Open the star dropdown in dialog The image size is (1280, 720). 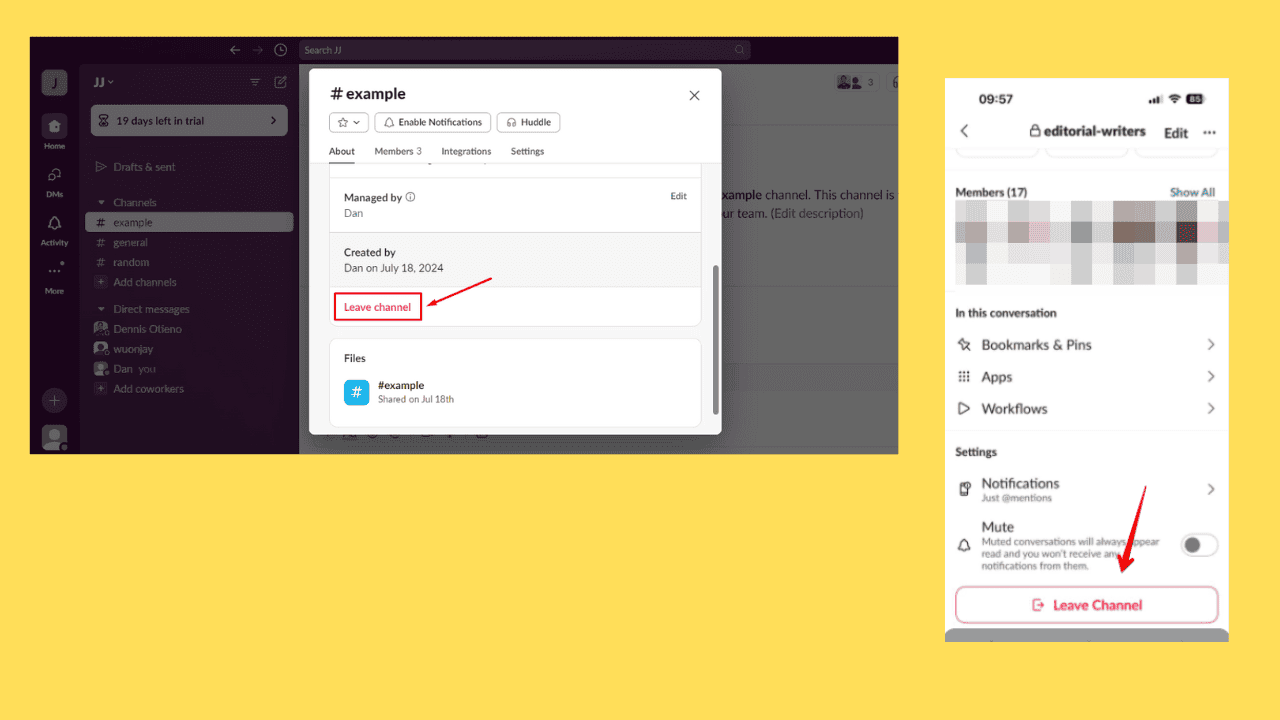click(x=349, y=122)
